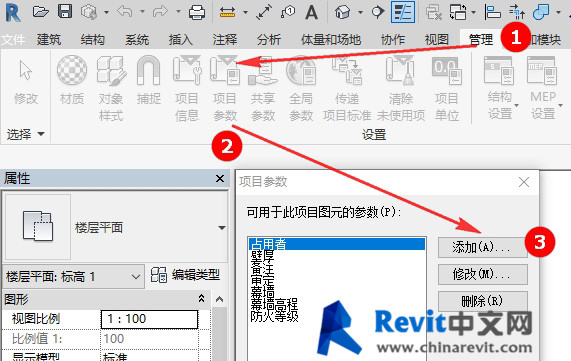
Task: Expand the Select (选择) panel dropdown
Action: [25, 134]
